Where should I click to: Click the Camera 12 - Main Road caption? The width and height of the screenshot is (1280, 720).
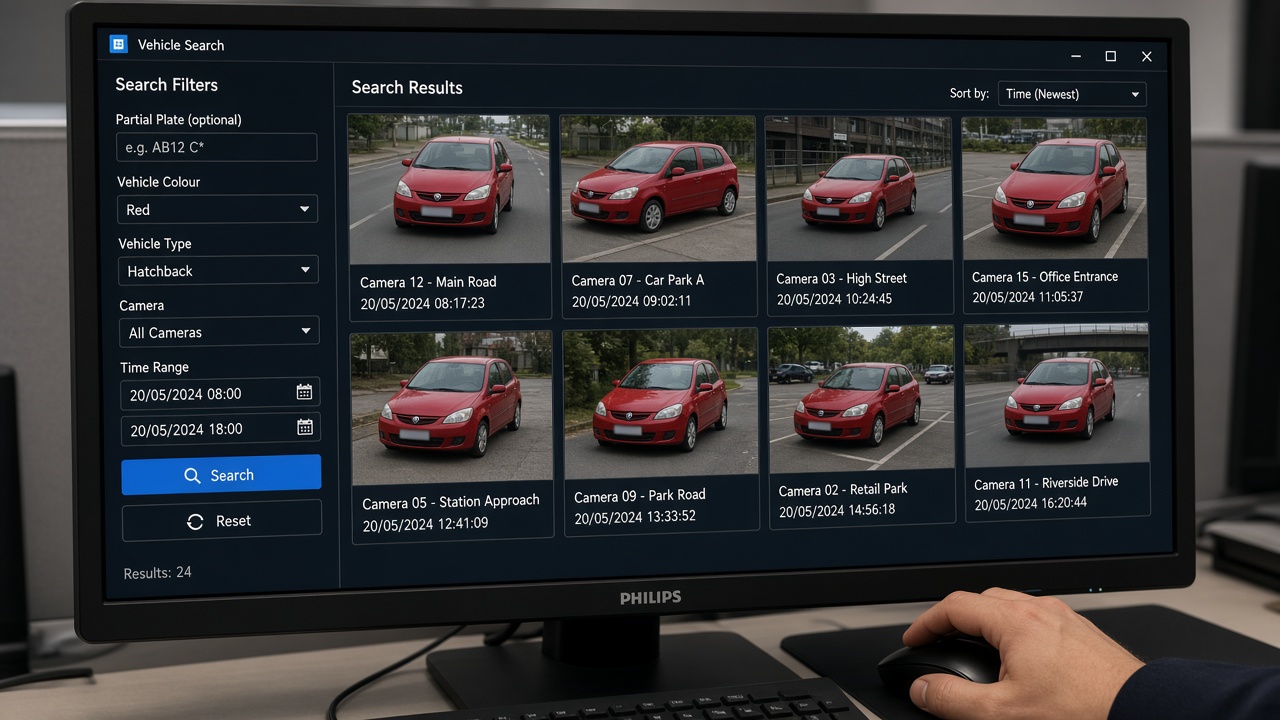[428, 282]
